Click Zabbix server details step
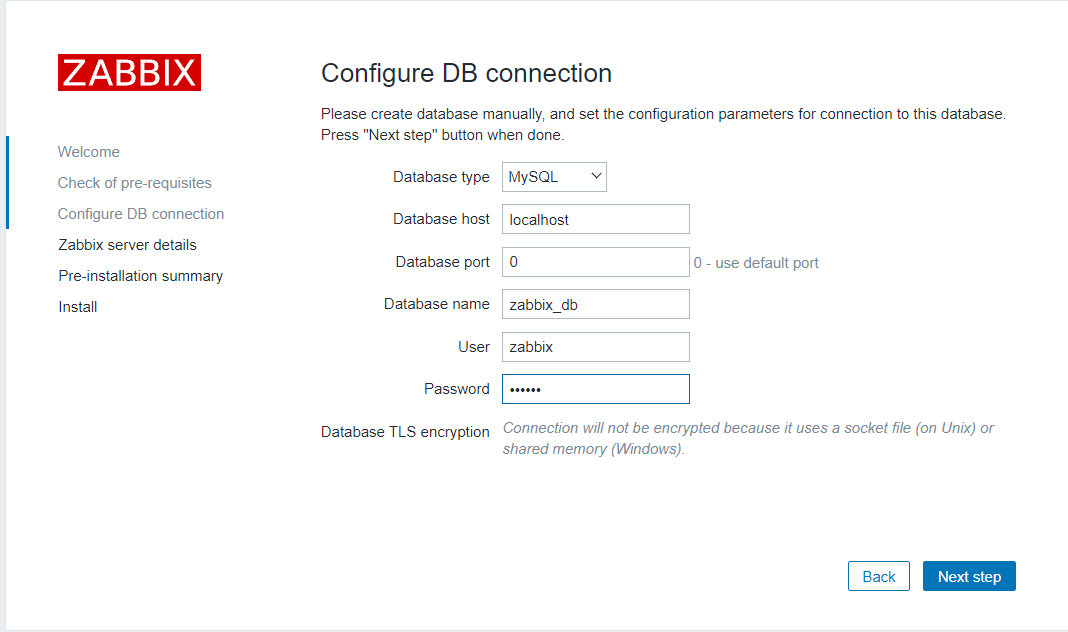This screenshot has width=1068, height=632. 127,245
